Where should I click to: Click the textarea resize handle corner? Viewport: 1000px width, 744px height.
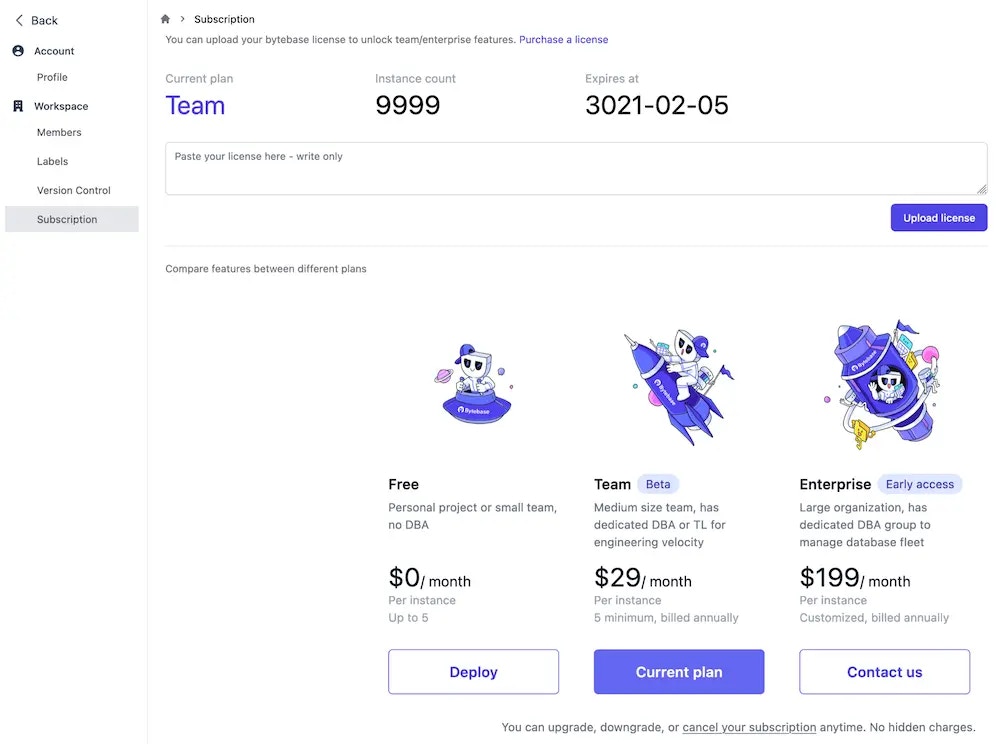coord(982,189)
